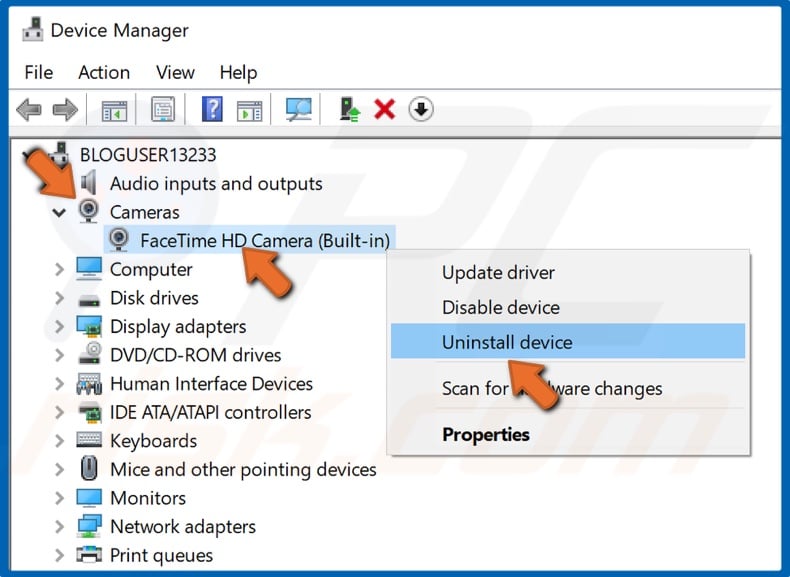Open the Help menu
790x577 pixels.
pyautogui.click(x=238, y=73)
